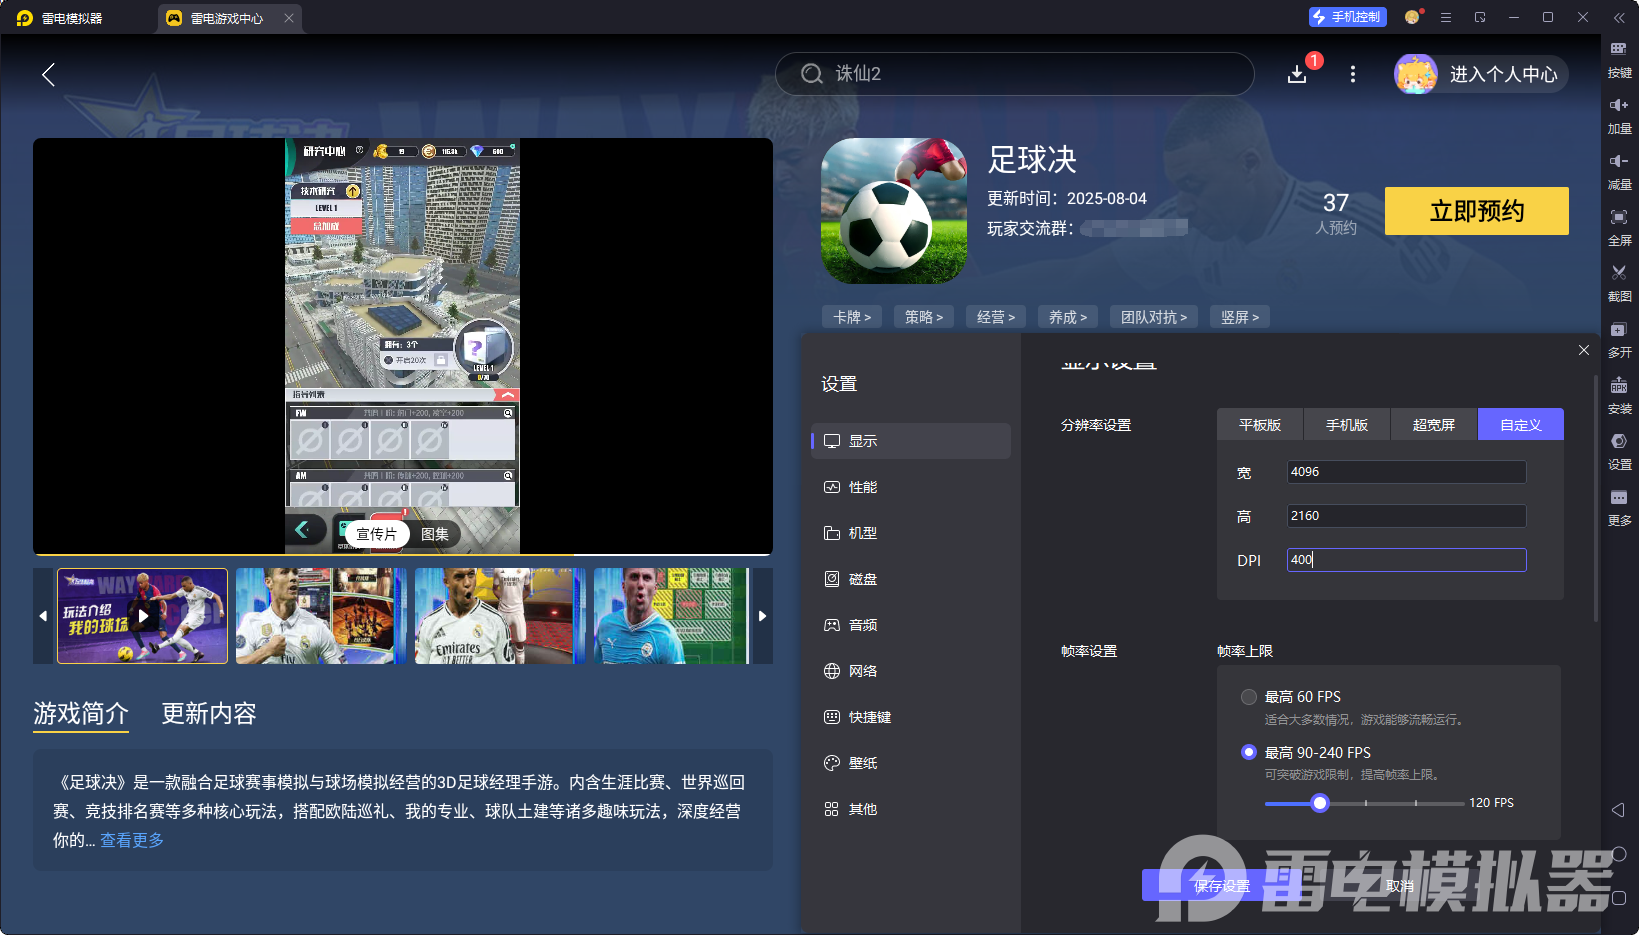
Task: Open the 图集 gallery tab
Action: coord(436,534)
